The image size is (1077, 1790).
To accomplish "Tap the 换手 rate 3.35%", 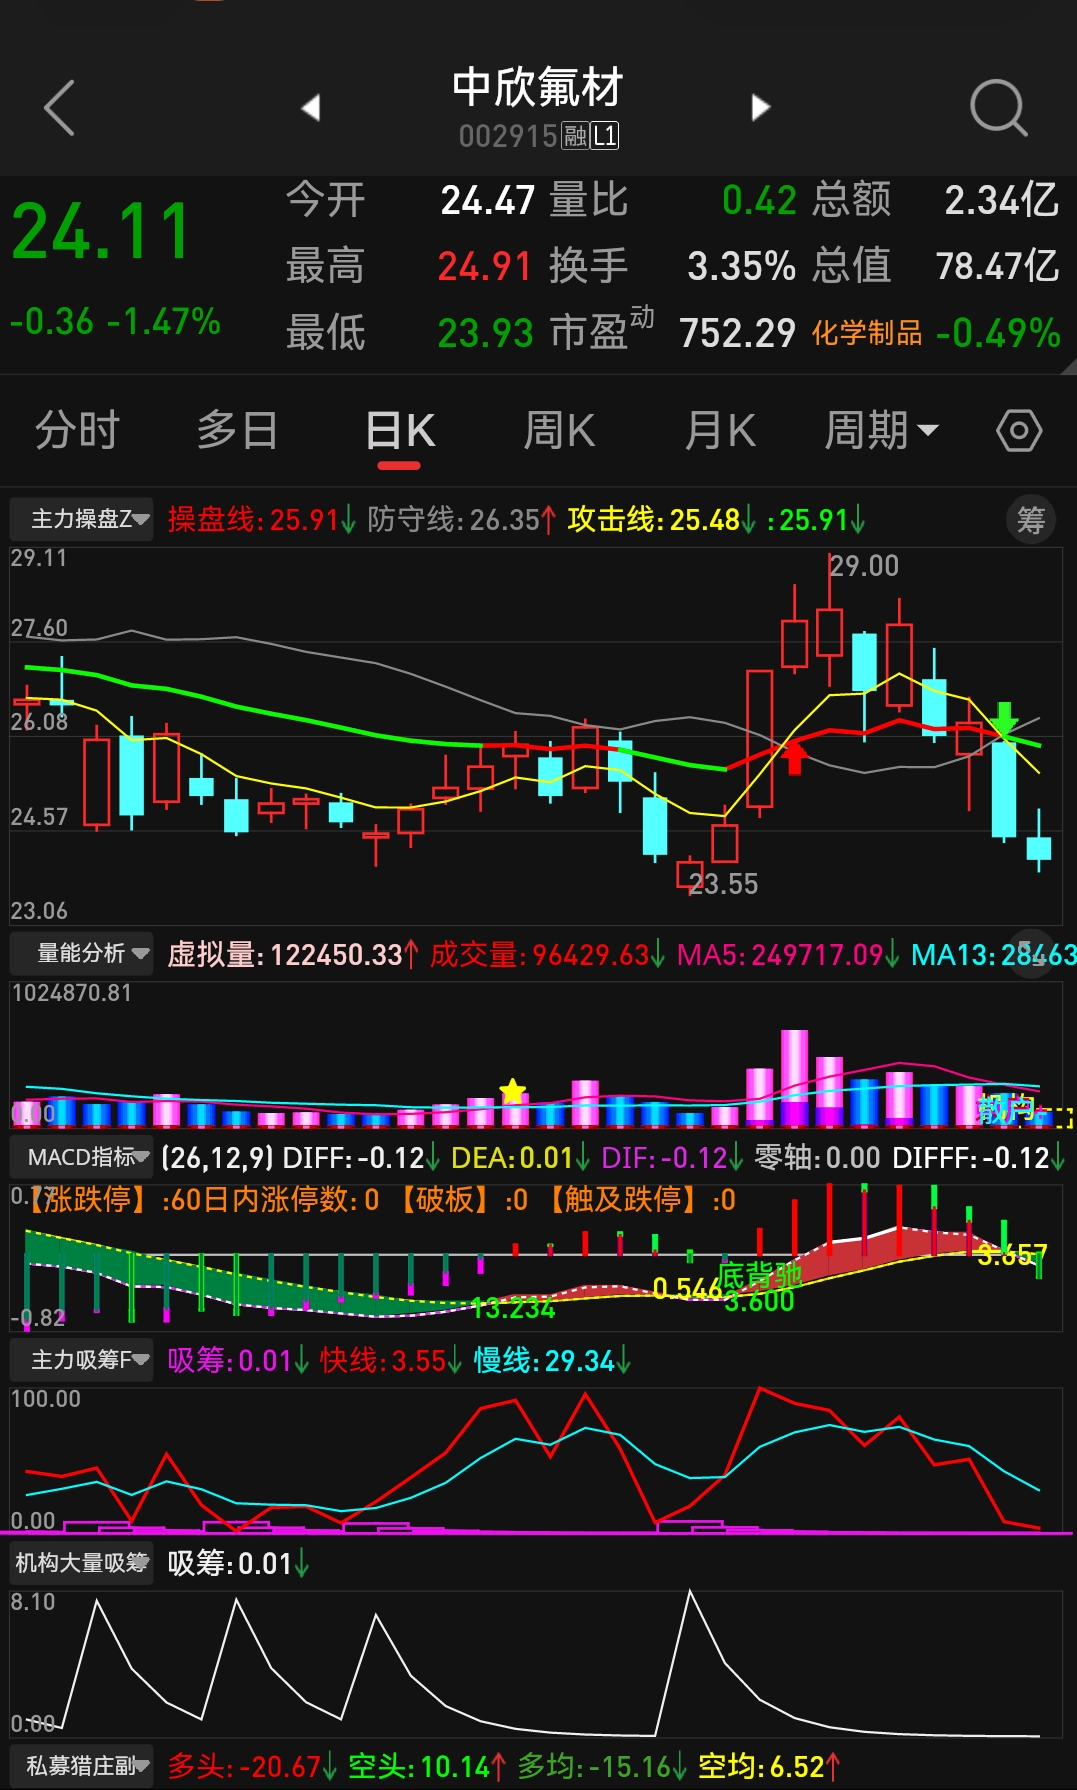I will (741, 267).
